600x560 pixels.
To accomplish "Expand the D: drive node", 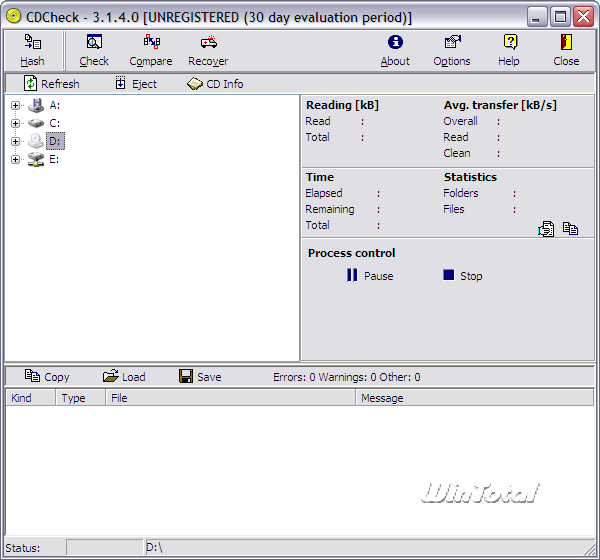I will (x=15, y=141).
